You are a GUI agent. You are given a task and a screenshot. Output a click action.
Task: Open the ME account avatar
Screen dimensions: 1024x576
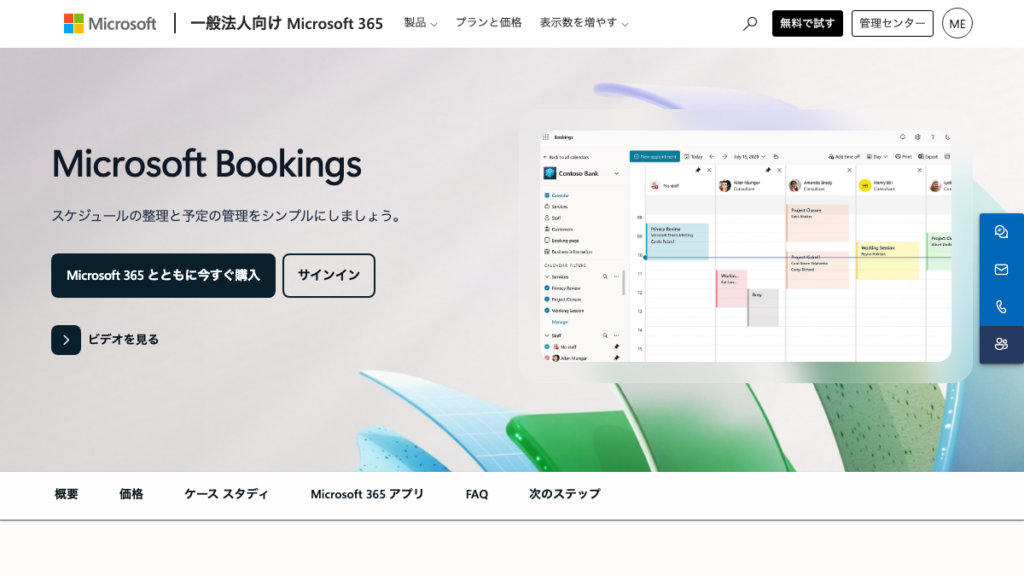[x=957, y=24]
